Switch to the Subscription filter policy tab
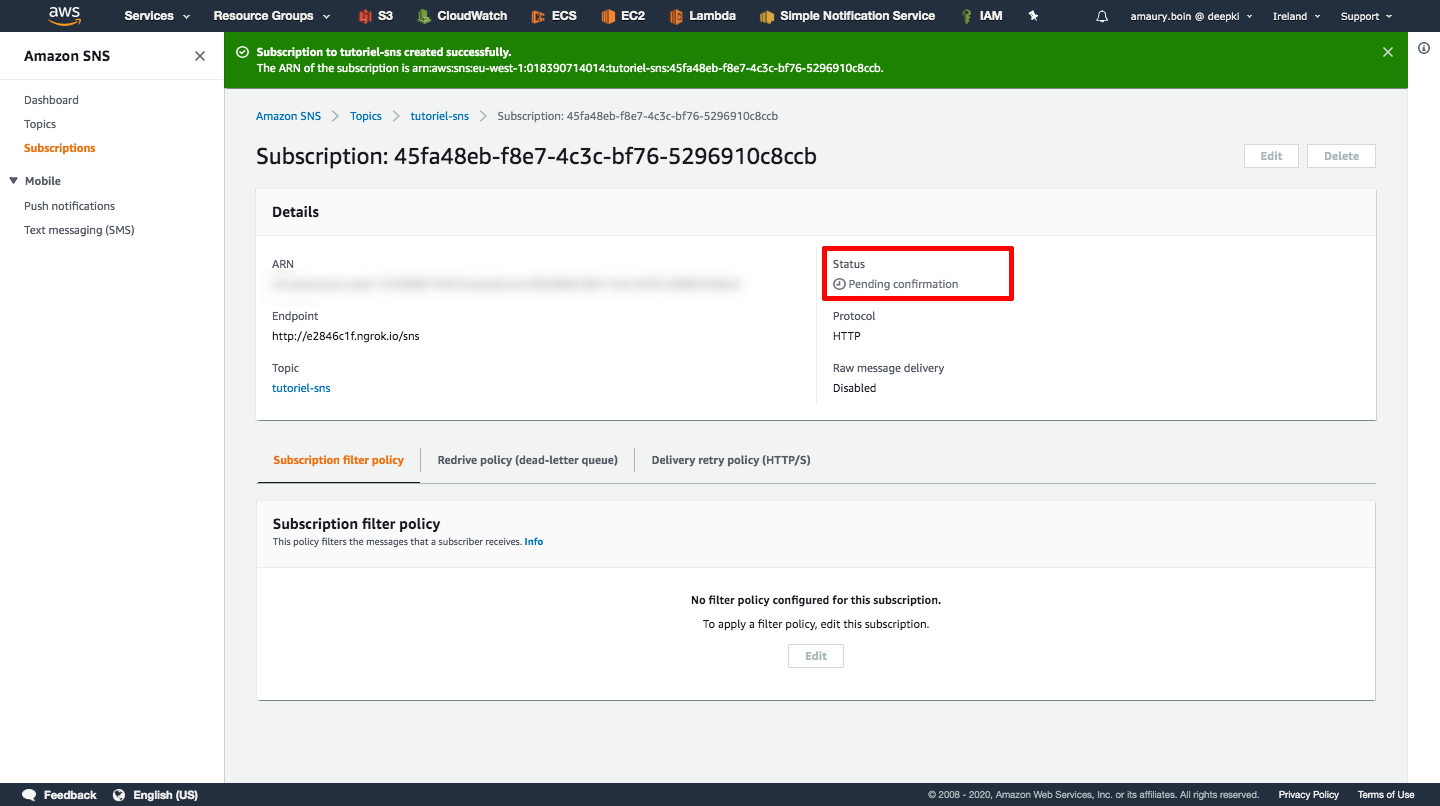The height and width of the screenshot is (806, 1440). (338, 460)
